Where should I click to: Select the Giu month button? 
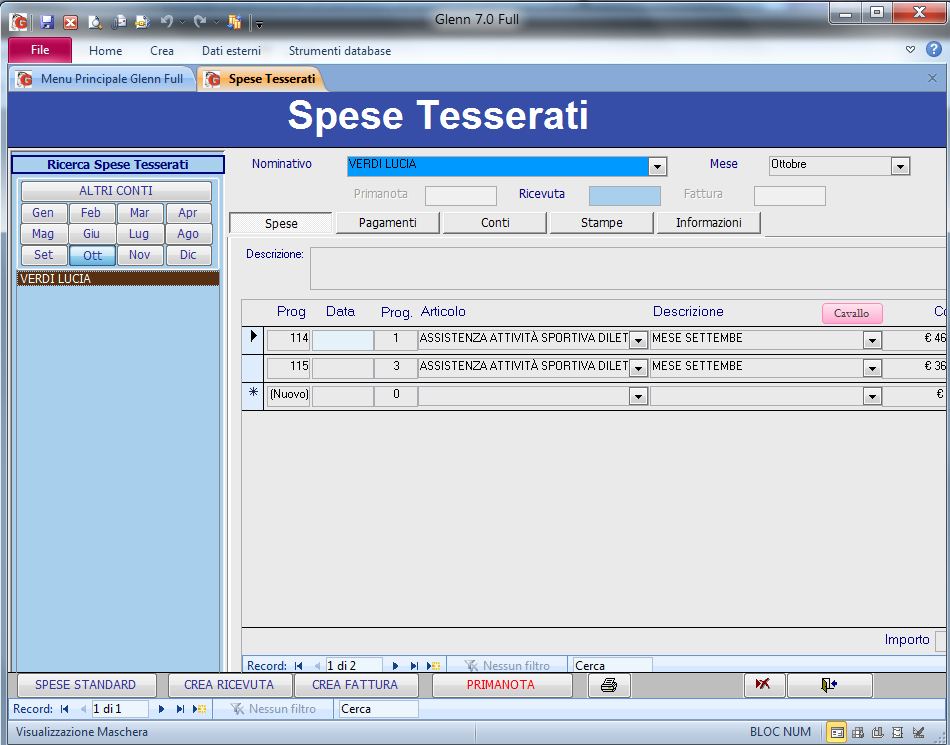[x=91, y=234]
